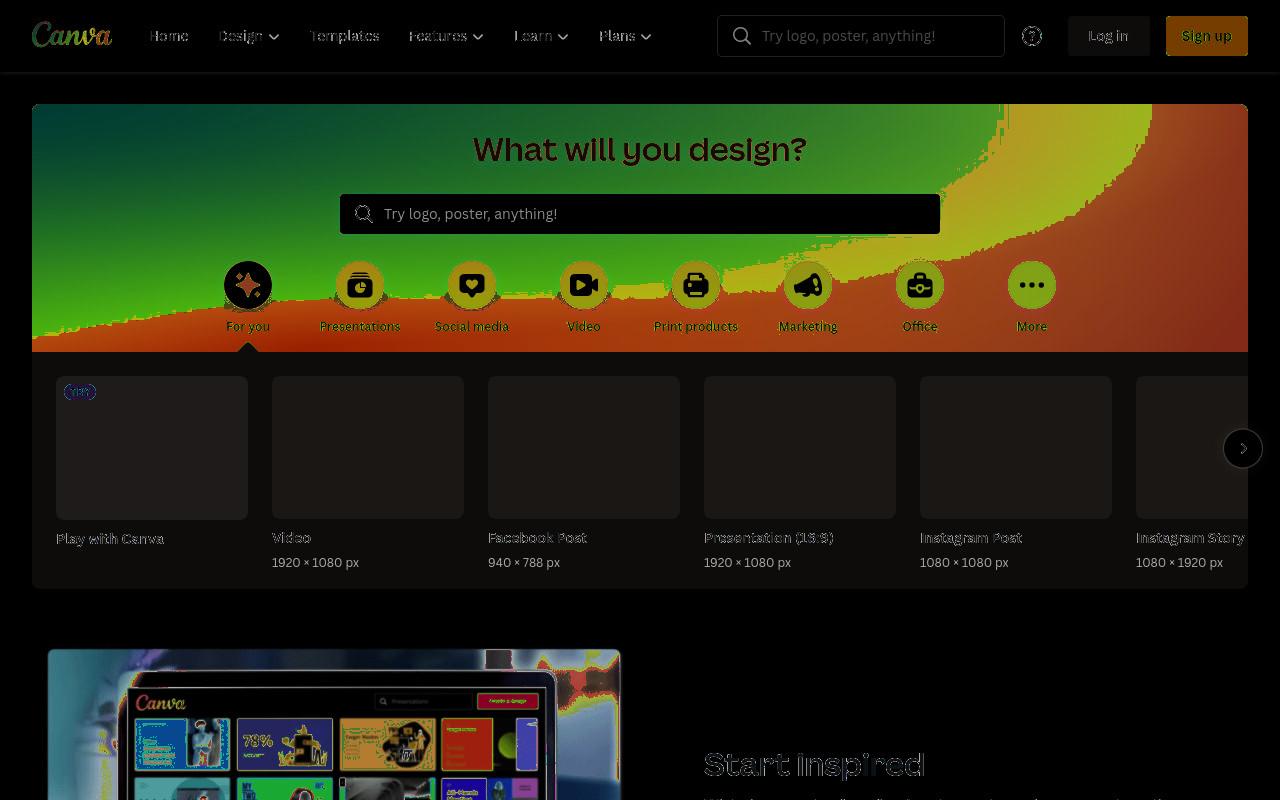Click the Canva laptop preview image
This screenshot has height=800, width=1280.
point(334,725)
